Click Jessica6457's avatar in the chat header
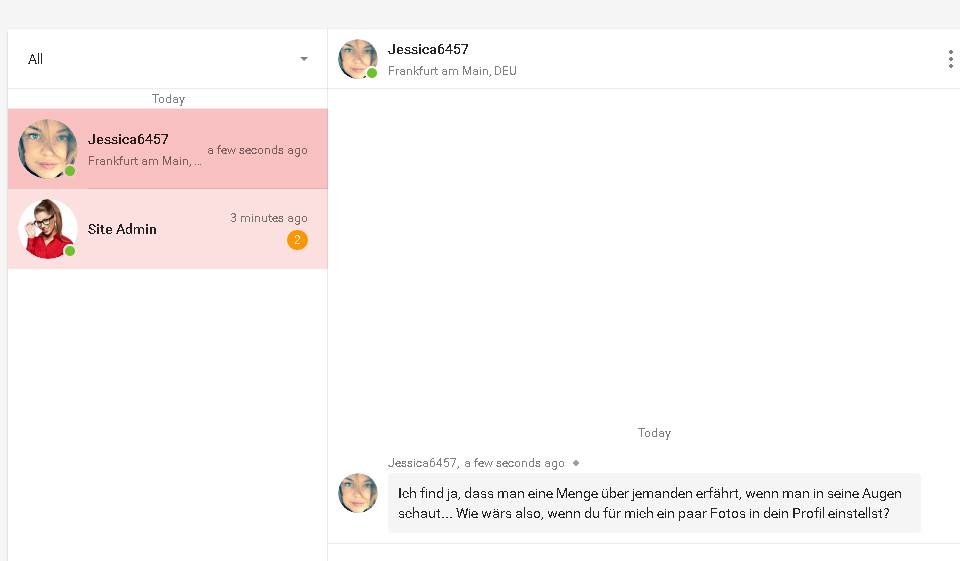Screen dimensions: 960x561 (357, 58)
